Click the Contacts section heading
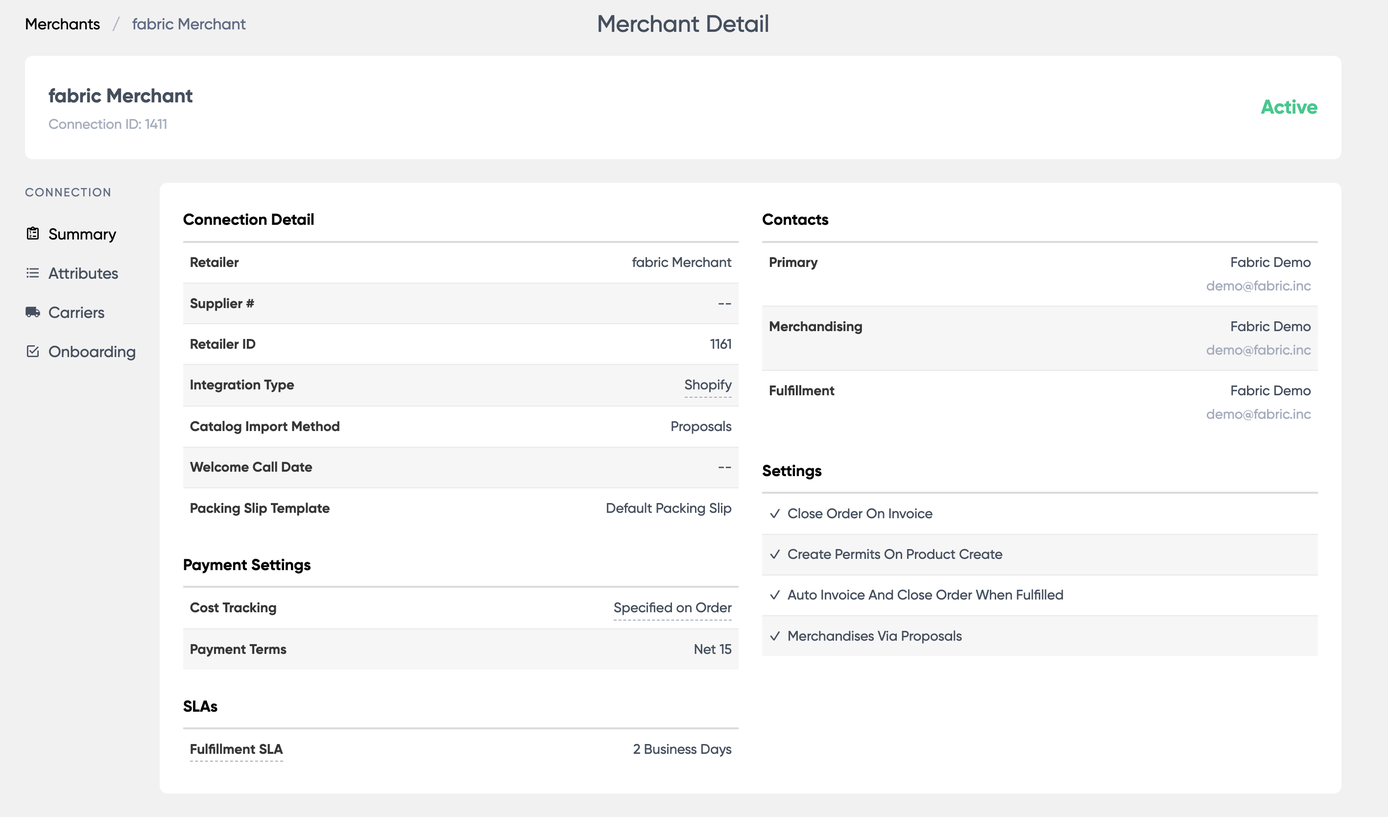 [x=795, y=219]
